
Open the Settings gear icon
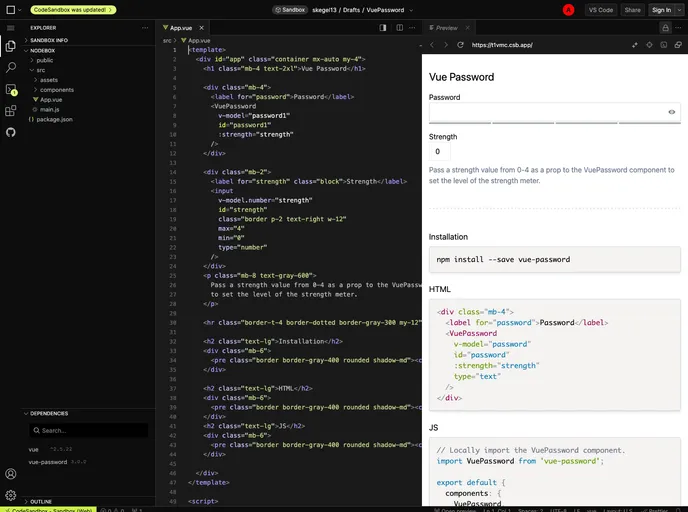[x=11, y=495]
